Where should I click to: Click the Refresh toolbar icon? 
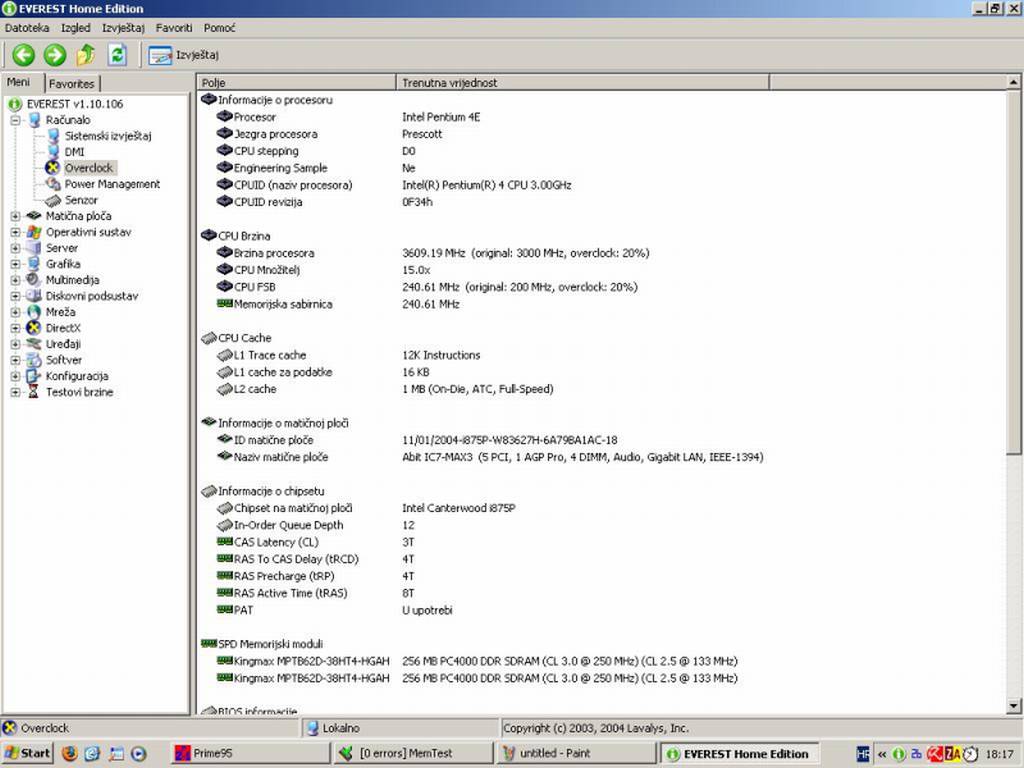coord(118,55)
